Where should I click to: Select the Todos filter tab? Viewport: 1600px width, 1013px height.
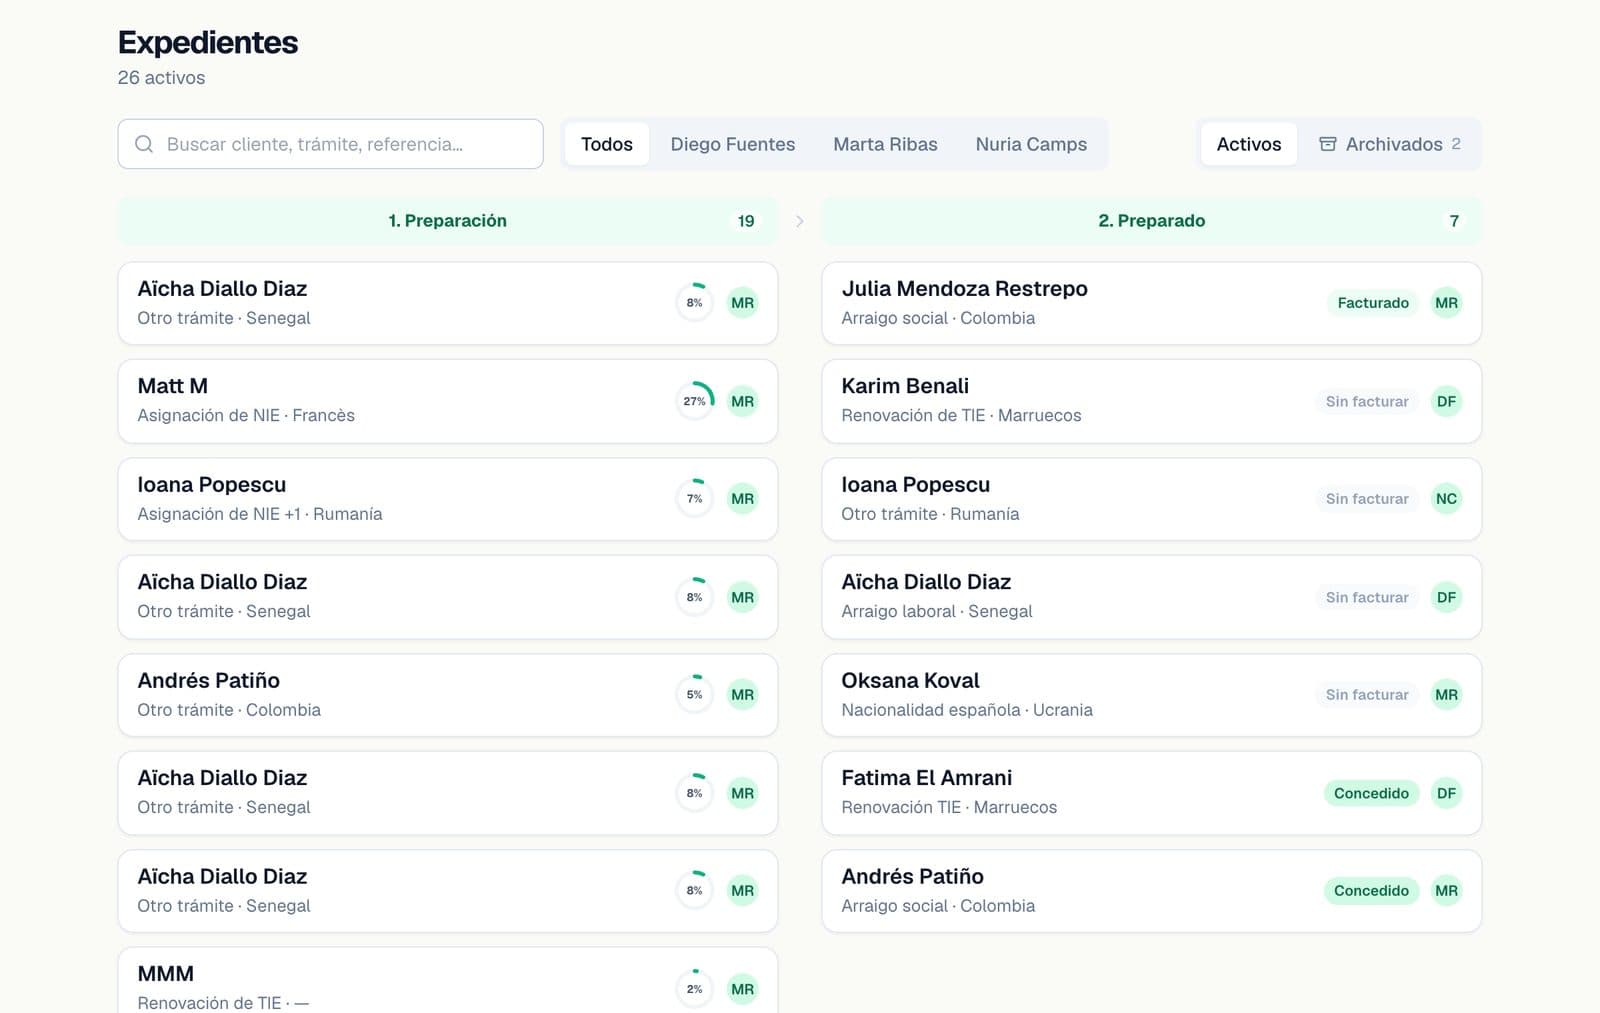607,144
